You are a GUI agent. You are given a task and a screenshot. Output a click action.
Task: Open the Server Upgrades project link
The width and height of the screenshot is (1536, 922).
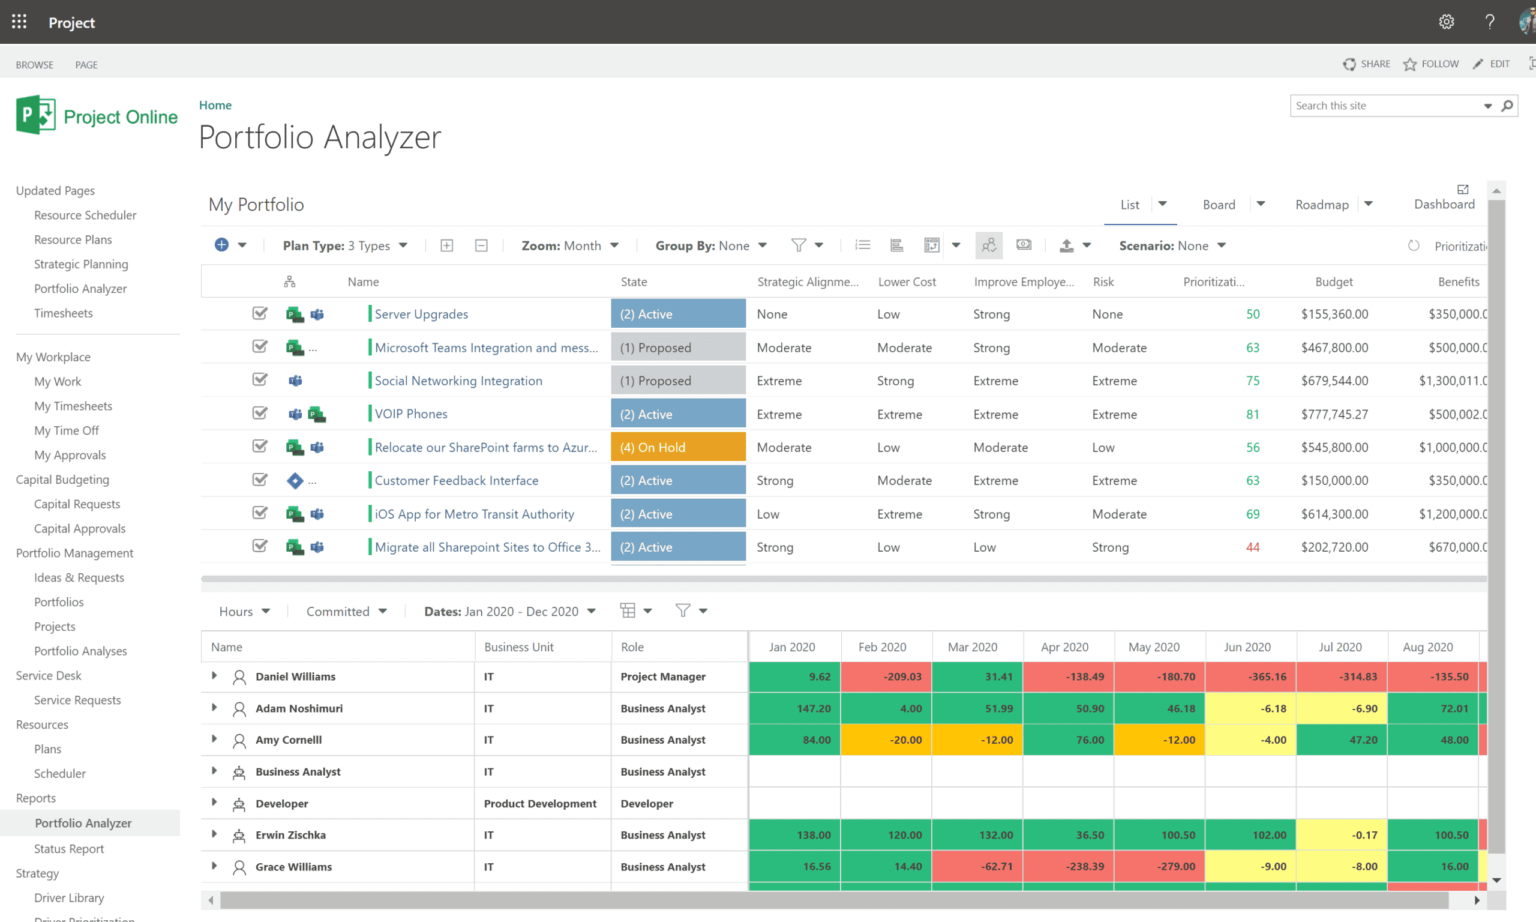[x=421, y=314]
